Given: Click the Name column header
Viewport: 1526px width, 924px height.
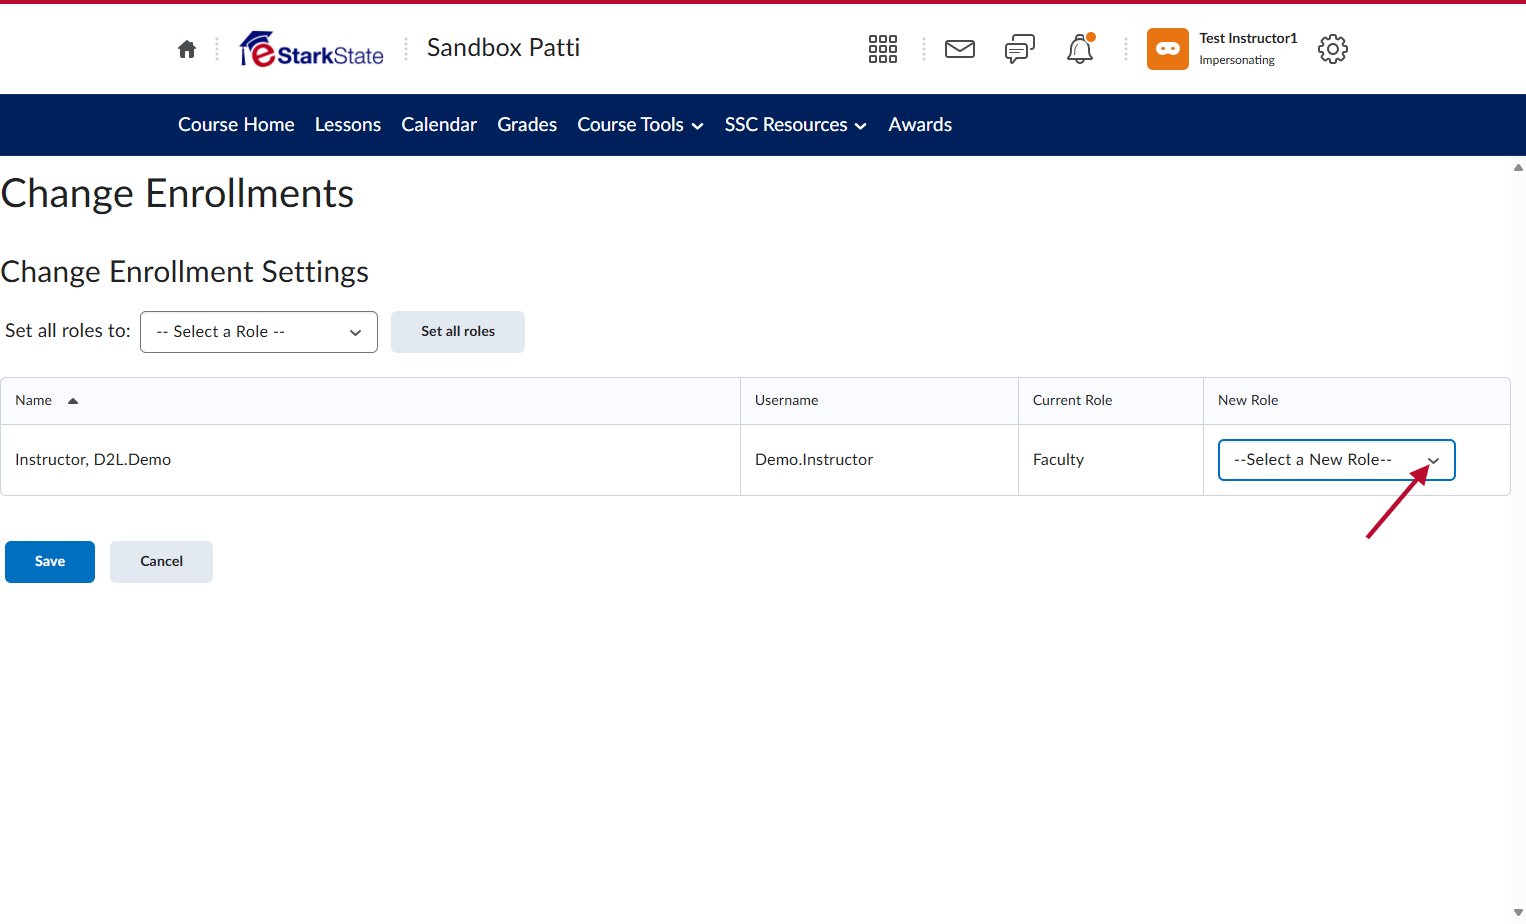Looking at the screenshot, I should click(x=33, y=401).
